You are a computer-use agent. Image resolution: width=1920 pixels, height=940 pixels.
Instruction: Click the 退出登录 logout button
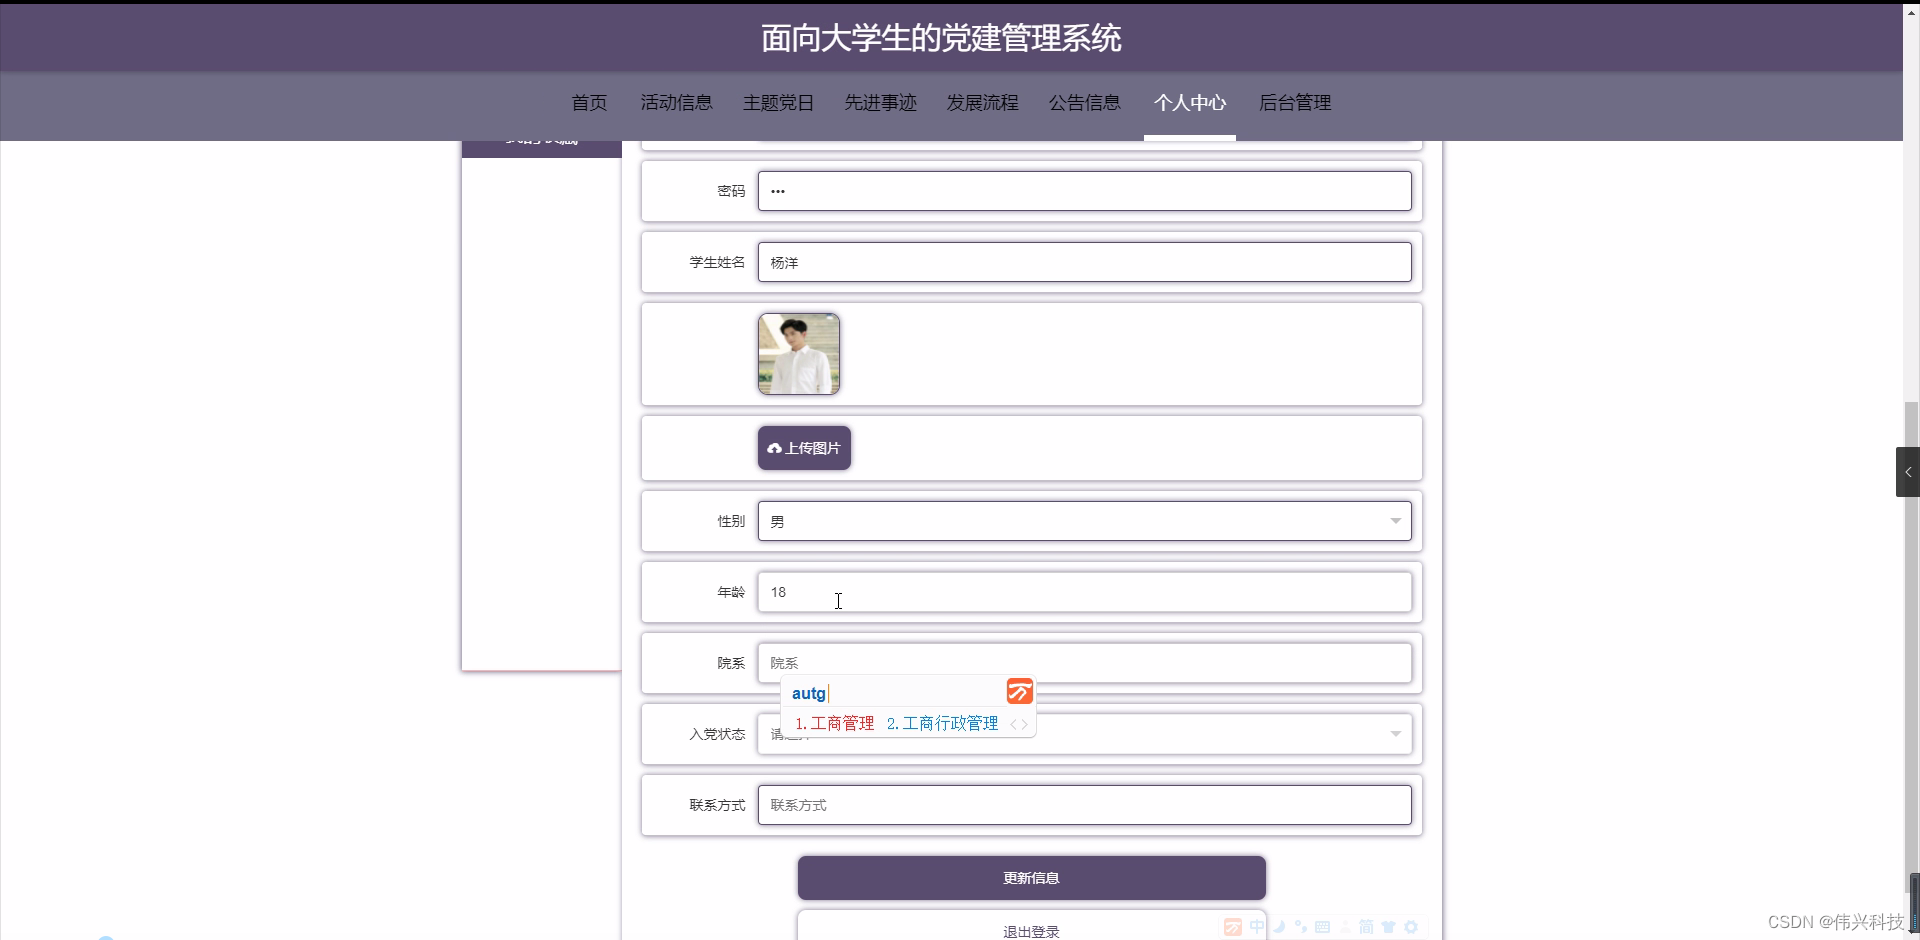click(x=1030, y=930)
